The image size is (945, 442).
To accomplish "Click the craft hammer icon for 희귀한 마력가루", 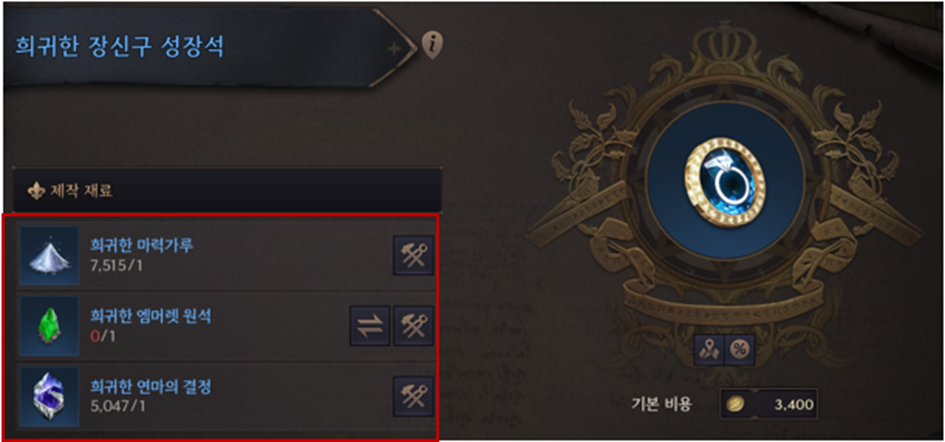I will click(x=413, y=255).
